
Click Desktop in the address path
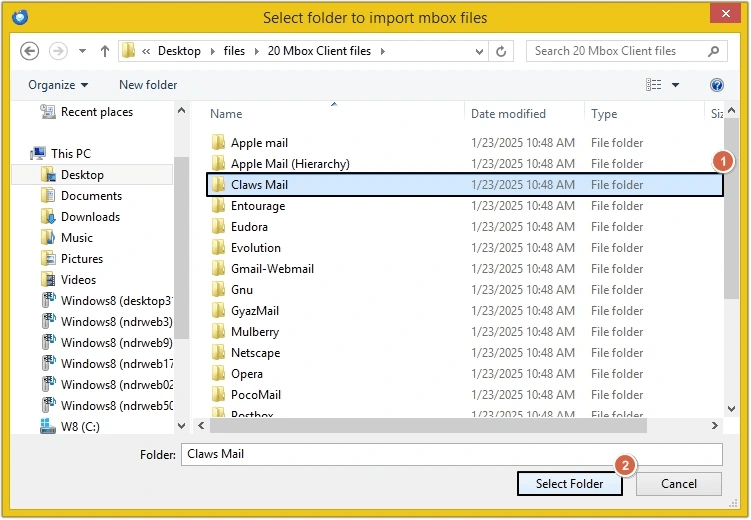pos(179,51)
